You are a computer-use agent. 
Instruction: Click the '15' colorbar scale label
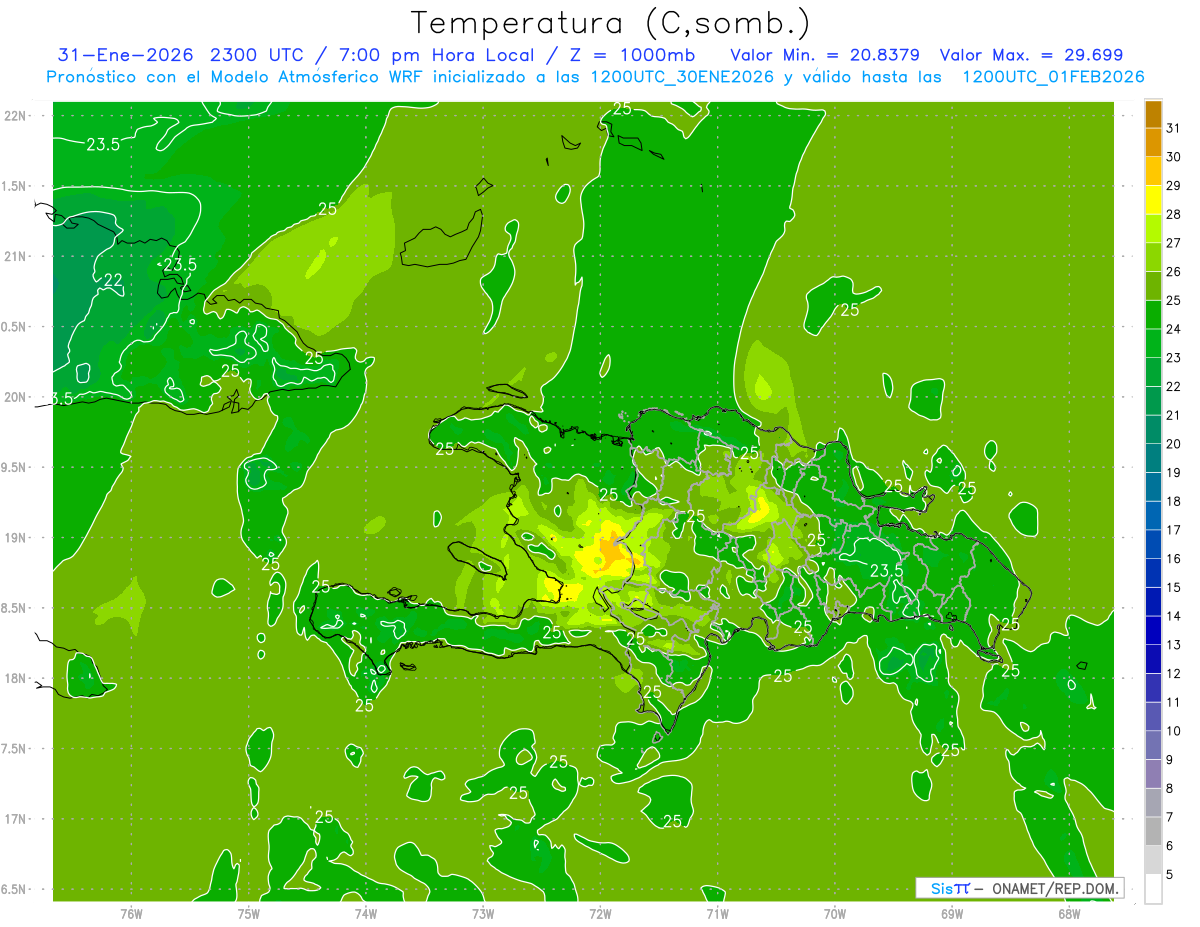pyautogui.click(x=1174, y=587)
